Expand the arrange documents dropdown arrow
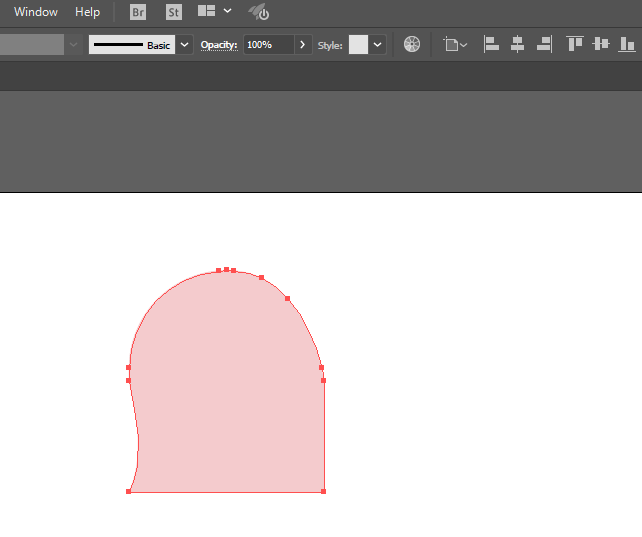 click(x=228, y=12)
